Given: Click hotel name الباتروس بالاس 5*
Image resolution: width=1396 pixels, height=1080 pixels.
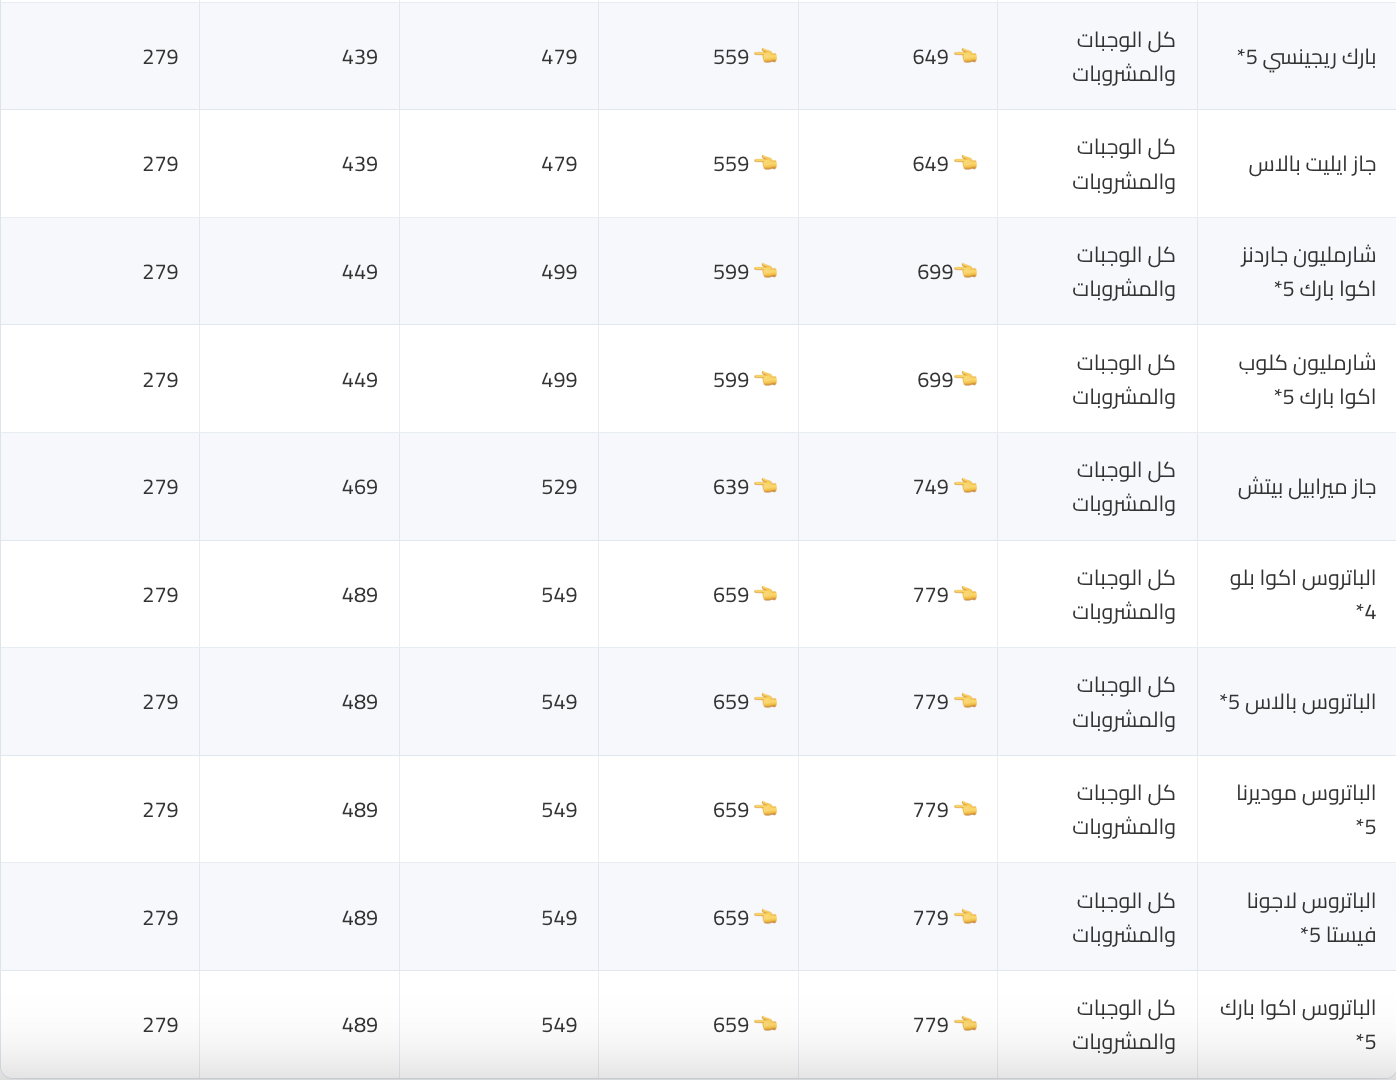Looking at the screenshot, I should point(1298,703).
